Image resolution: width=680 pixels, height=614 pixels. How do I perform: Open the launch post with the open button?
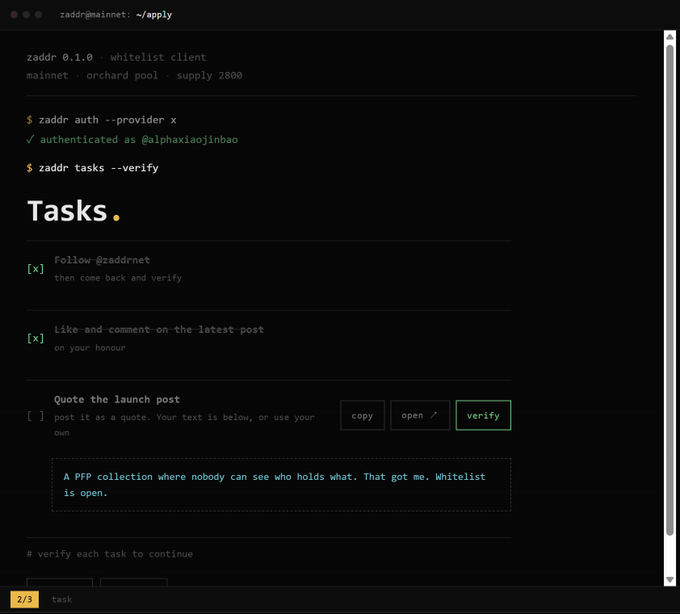click(x=420, y=415)
